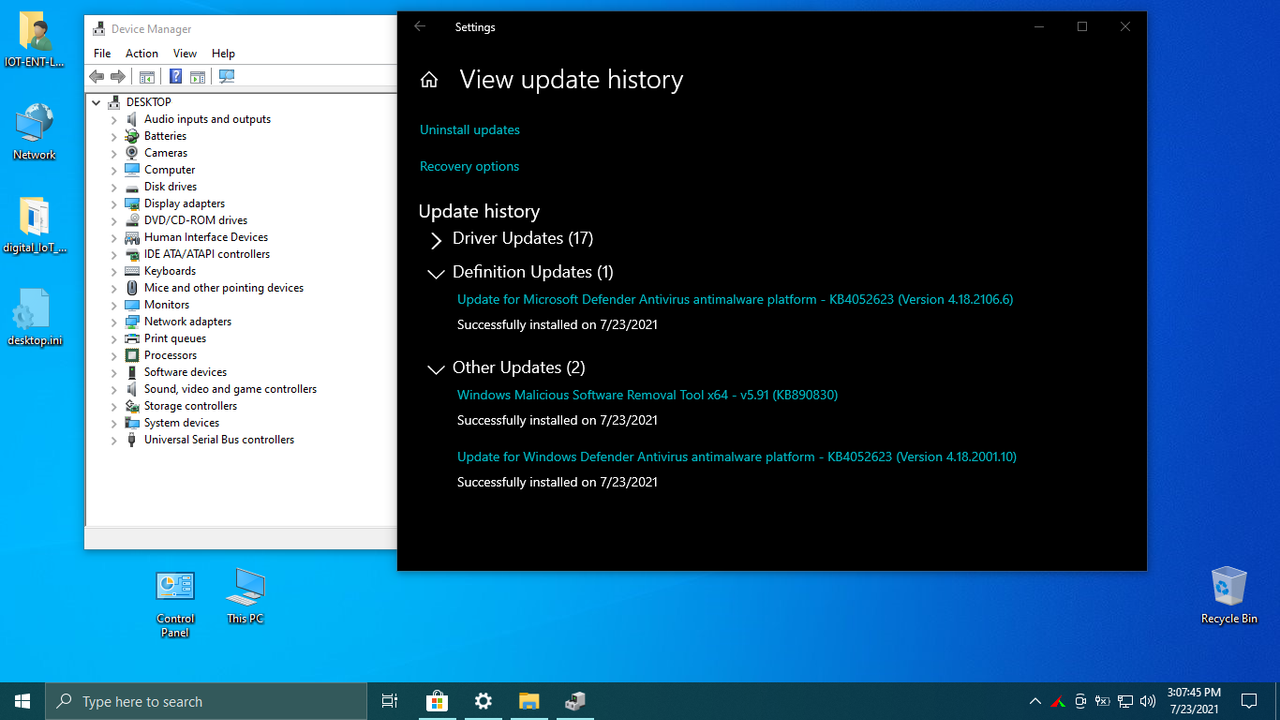The width and height of the screenshot is (1280, 720).
Task: Open Microsoft Defender Antivirus update 4.18.2106.6 link
Action: 735,299
